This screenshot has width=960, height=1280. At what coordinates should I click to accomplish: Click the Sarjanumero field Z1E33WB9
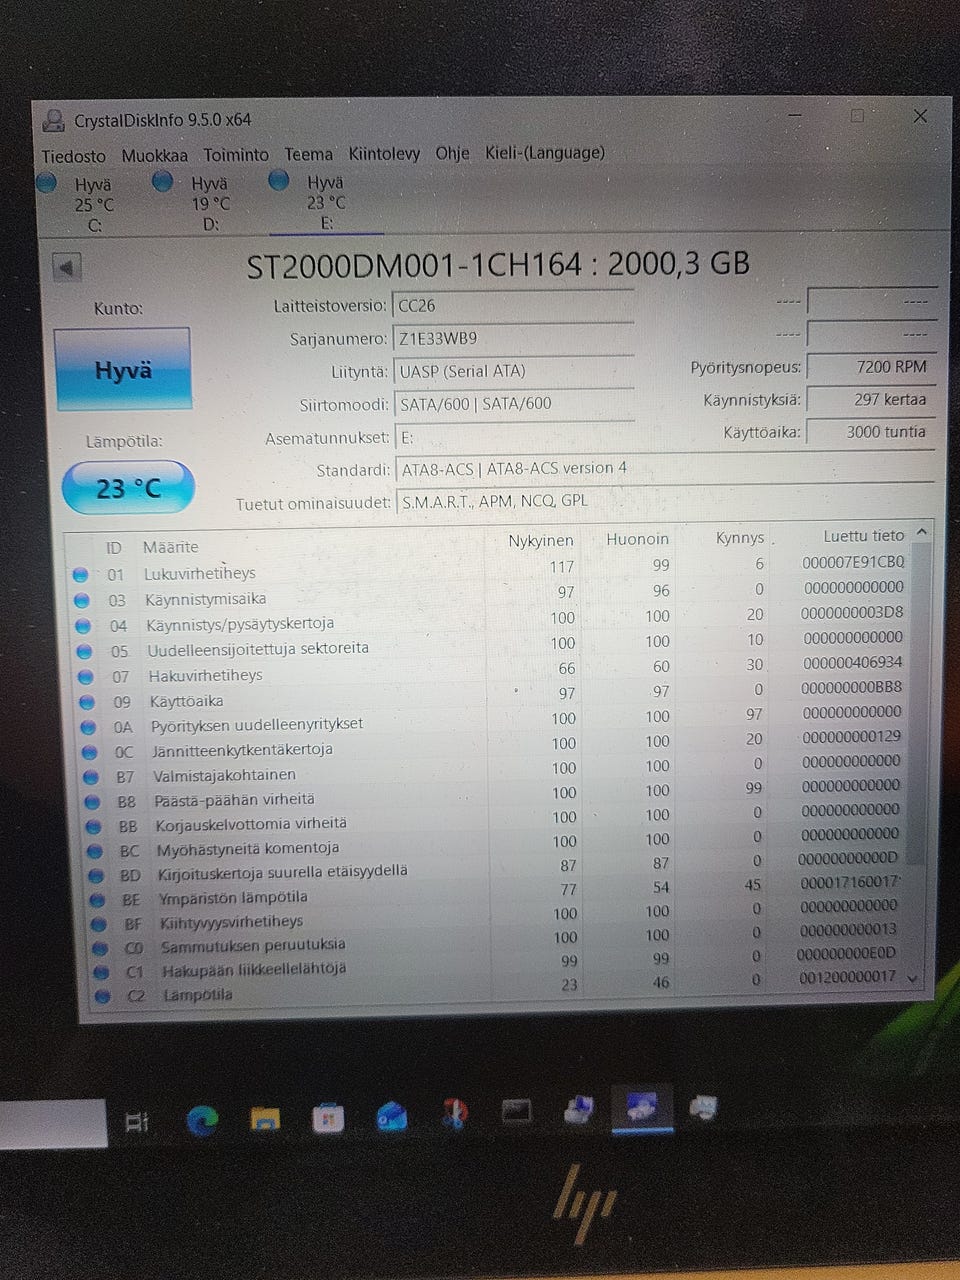[x=514, y=338]
